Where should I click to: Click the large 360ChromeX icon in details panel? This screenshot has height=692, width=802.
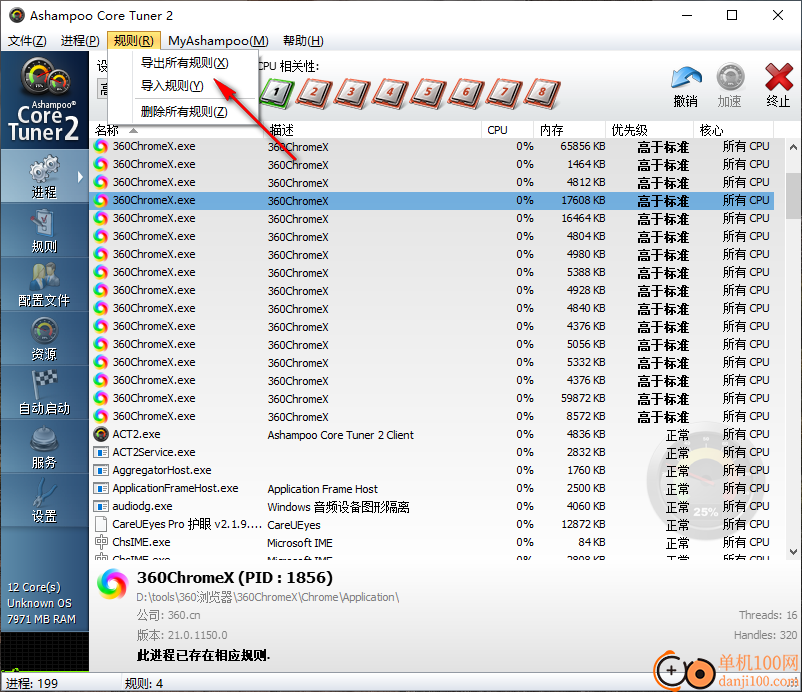pos(113,584)
